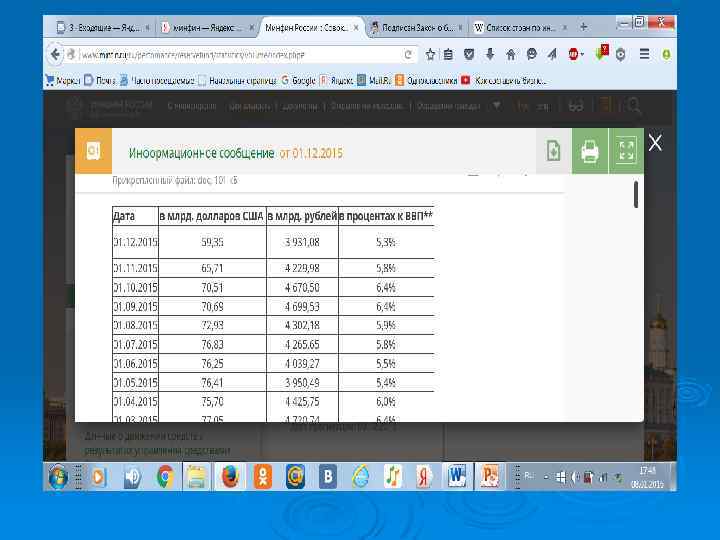Open the Windows Start button
Viewport: 720px width, 540px height.
tap(58, 477)
